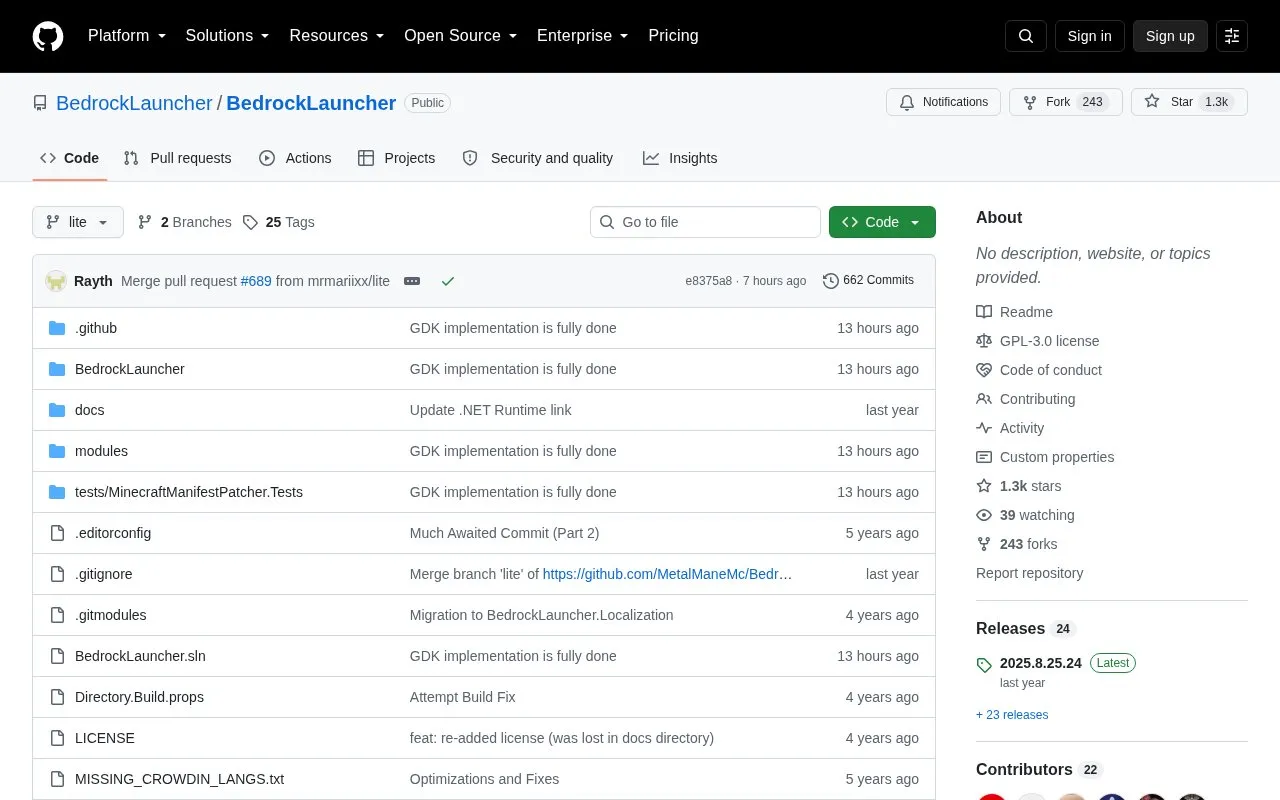
Task: Open the 662 Commits history
Action: (868, 281)
